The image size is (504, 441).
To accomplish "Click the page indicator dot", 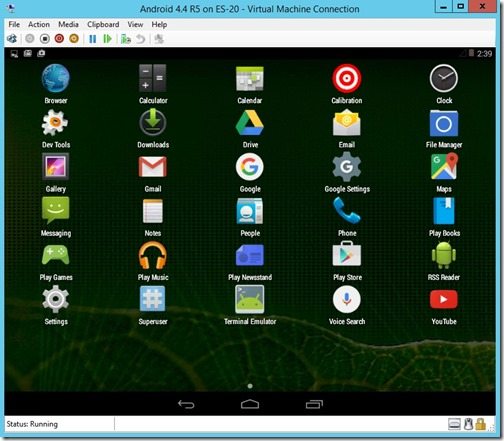I will click(x=250, y=386).
